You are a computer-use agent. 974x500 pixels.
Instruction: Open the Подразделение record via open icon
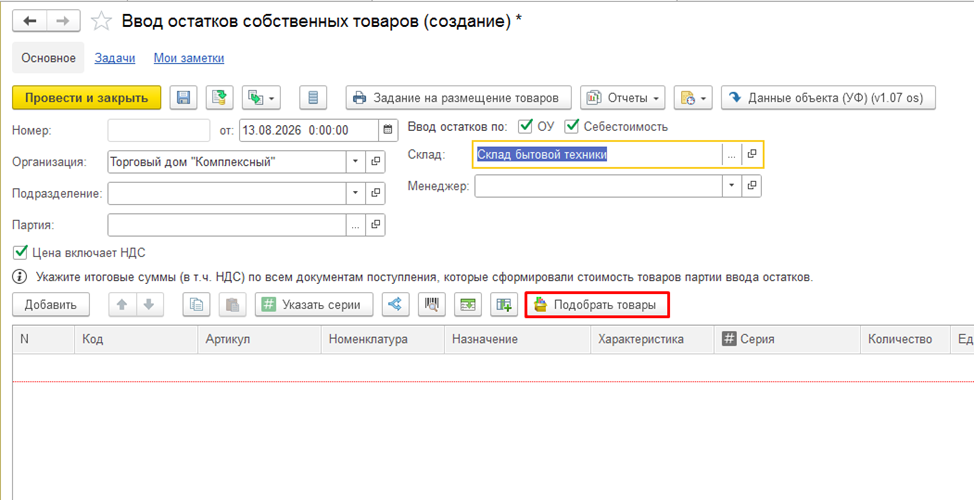[375, 193]
